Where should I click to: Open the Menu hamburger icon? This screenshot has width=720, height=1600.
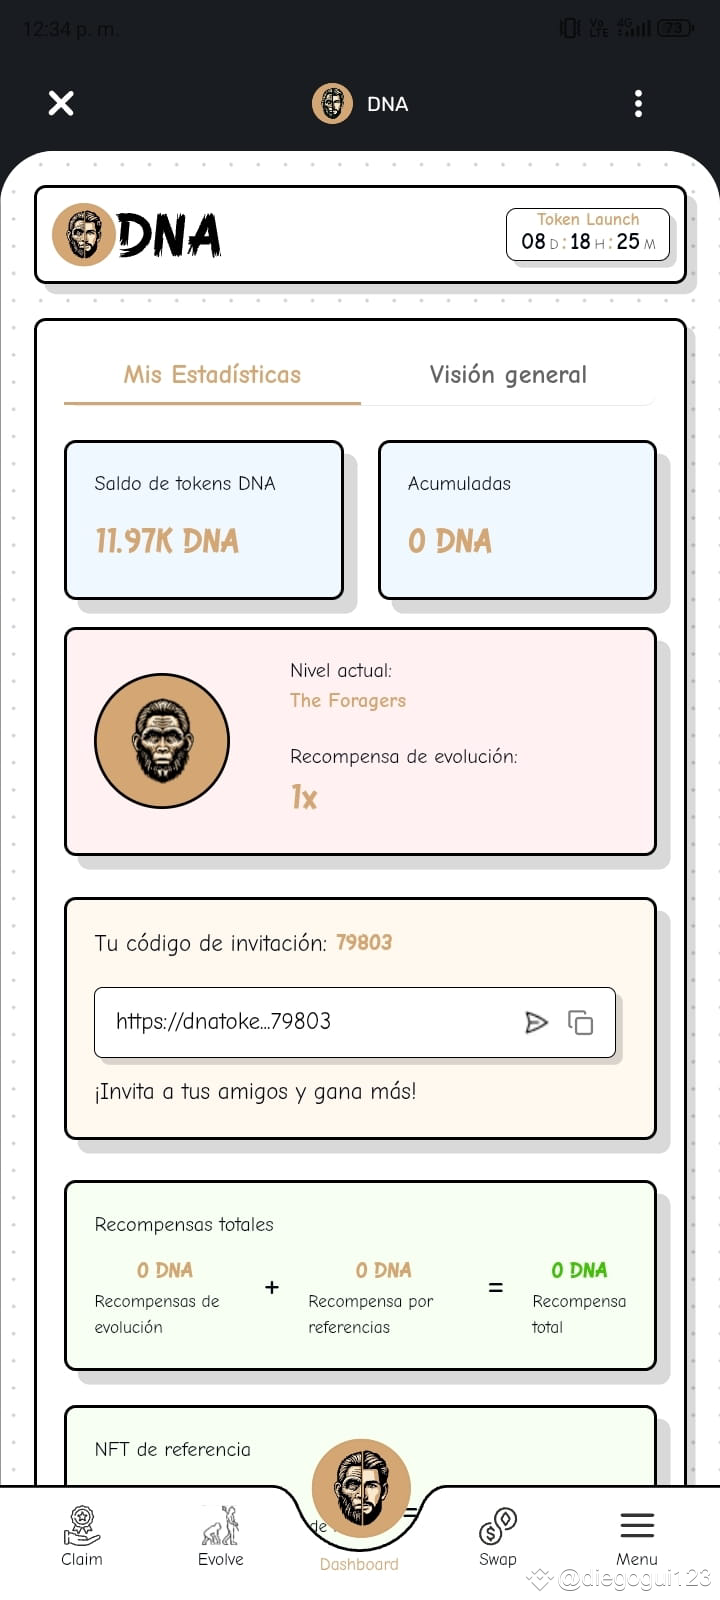coord(637,1526)
